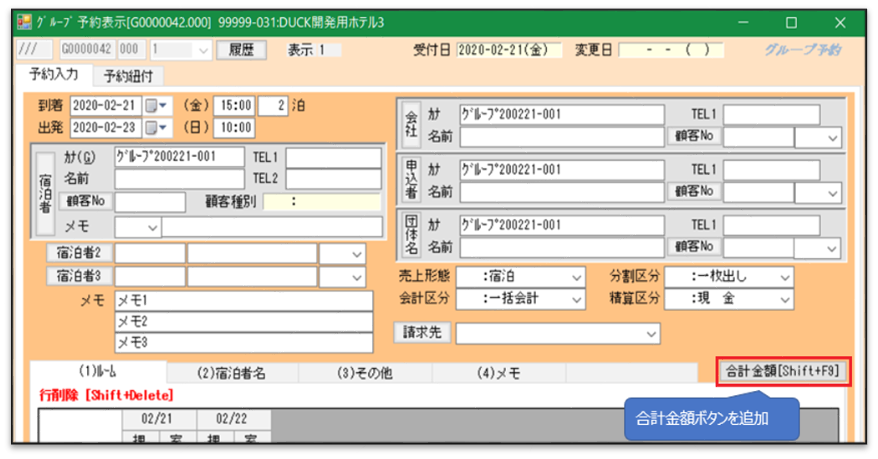Click the 変更日 date field

pos(671,50)
